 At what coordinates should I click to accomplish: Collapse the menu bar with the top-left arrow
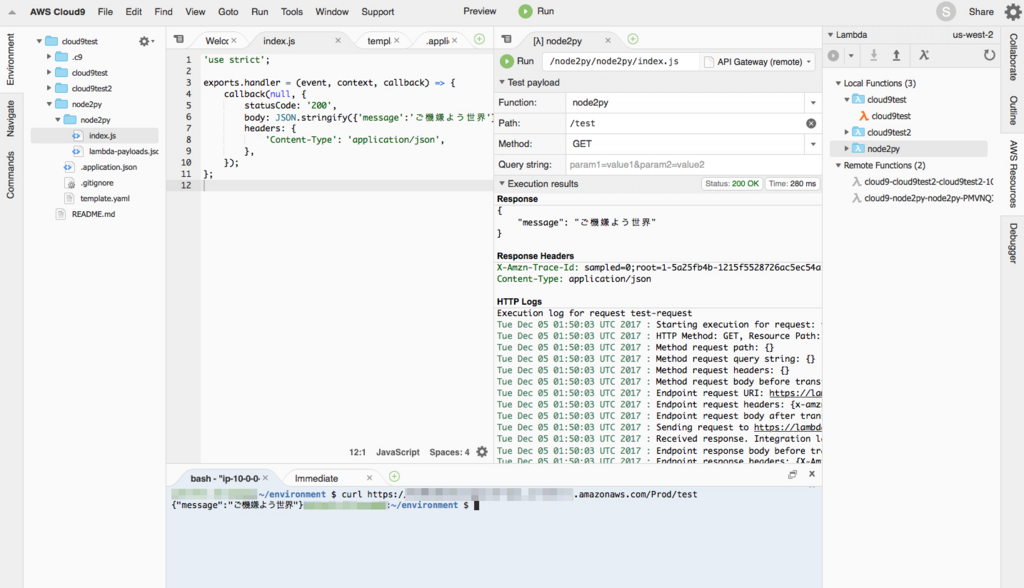point(12,12)
